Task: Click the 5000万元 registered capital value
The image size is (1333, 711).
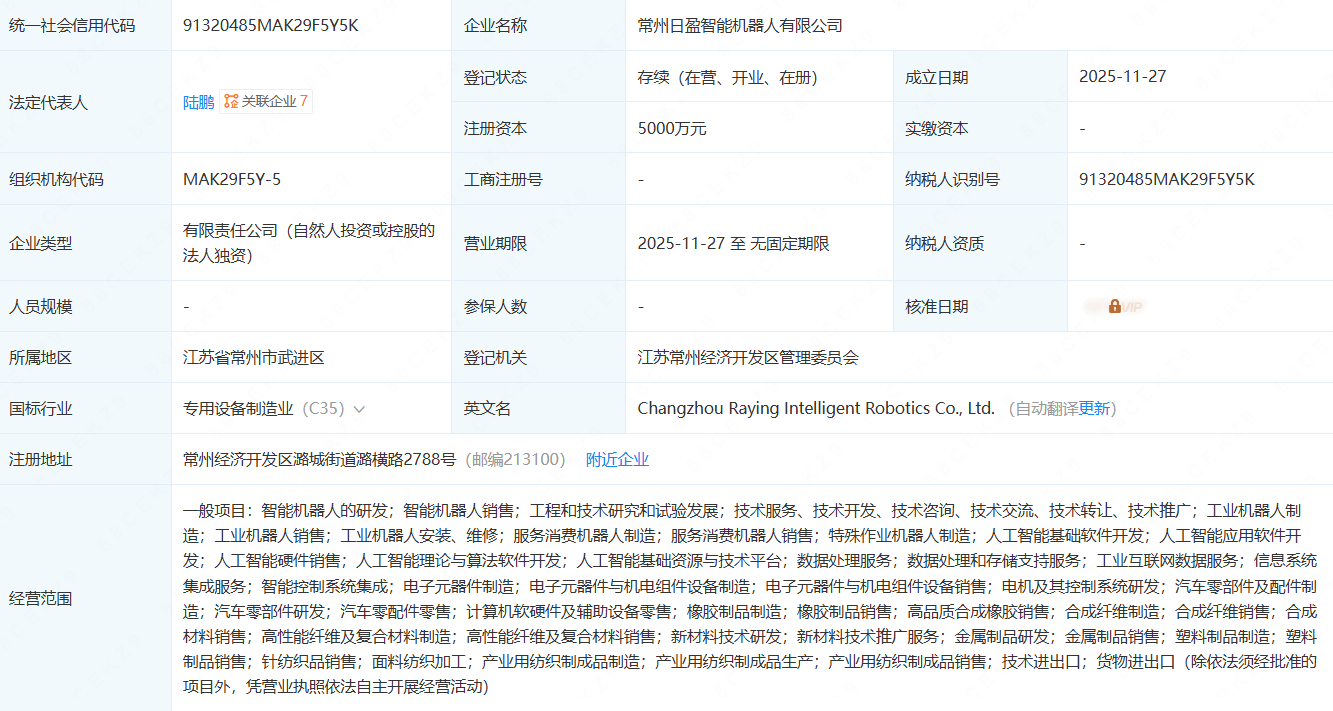Action: coord(672,129)
